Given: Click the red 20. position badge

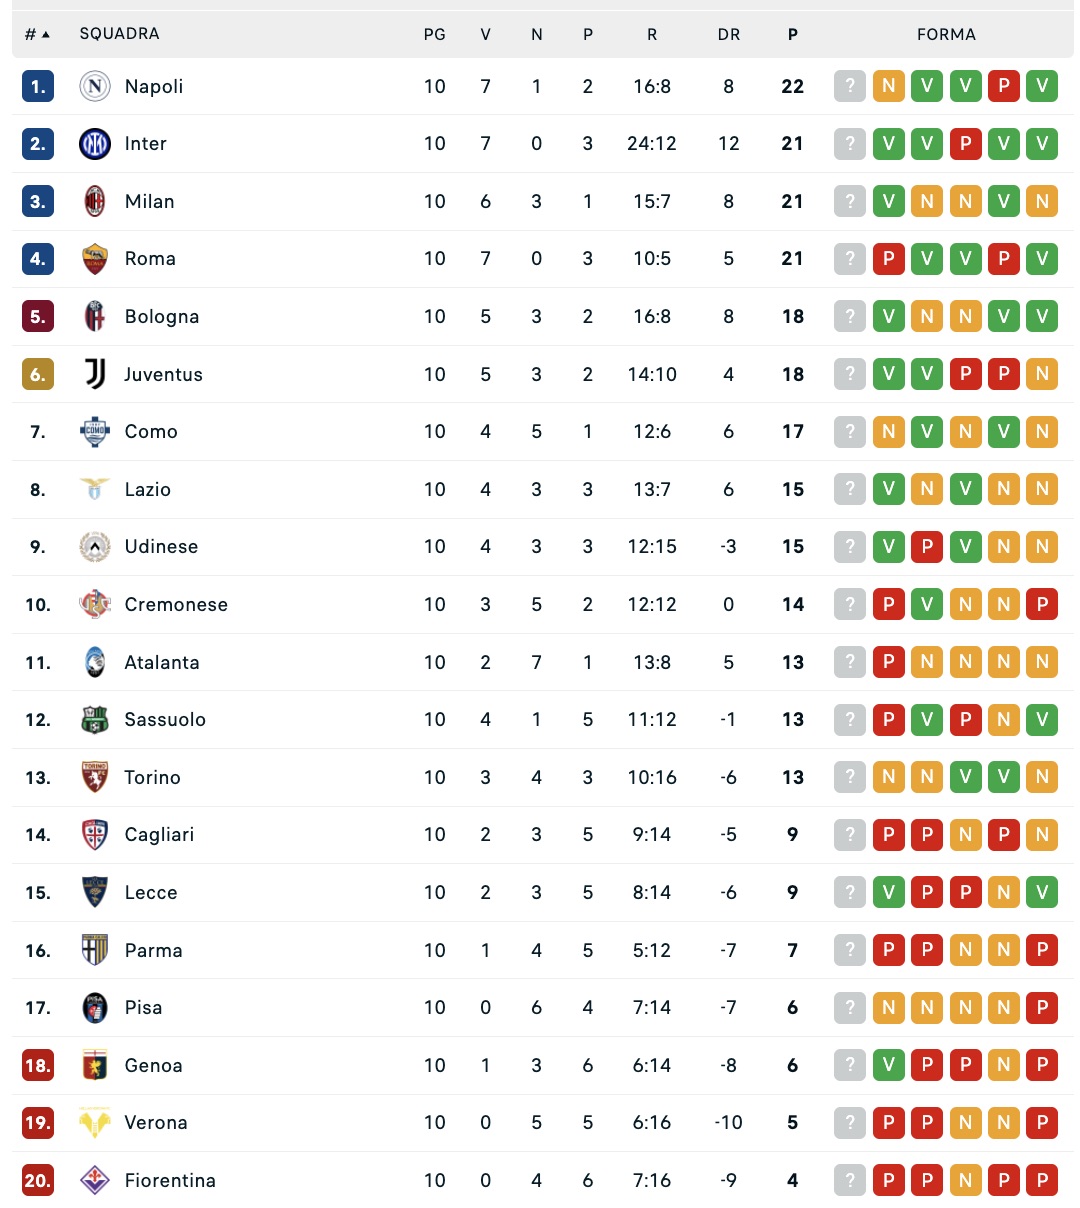Looking at the screenshot, I should tap(38, 1181).
